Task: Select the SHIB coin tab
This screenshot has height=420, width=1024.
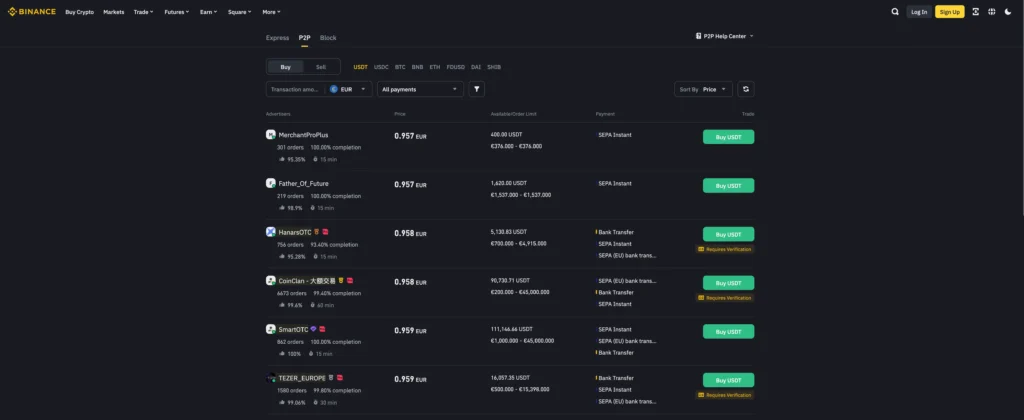Action: click(x=494, y=67)
